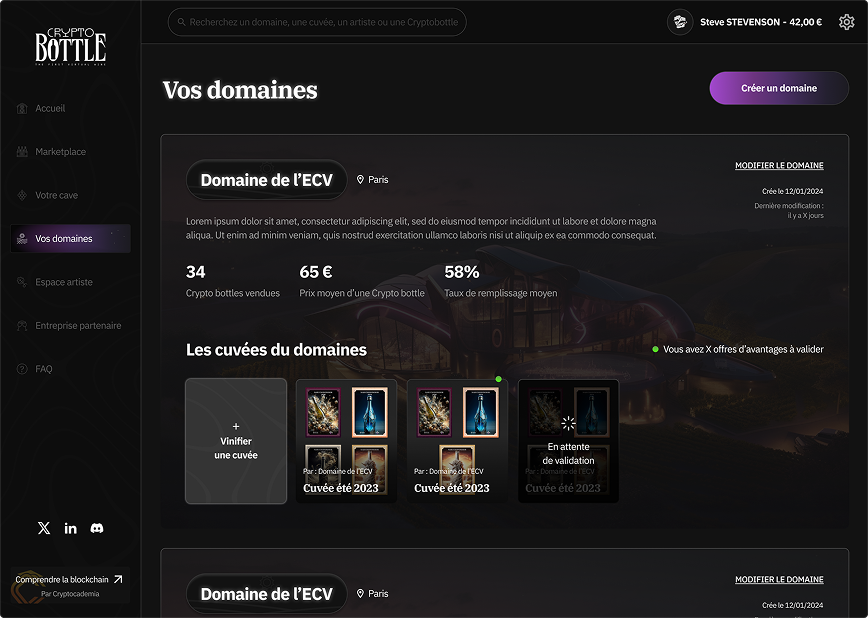
Task: Focus the domain search field
Action: click(x=320, y=22)
